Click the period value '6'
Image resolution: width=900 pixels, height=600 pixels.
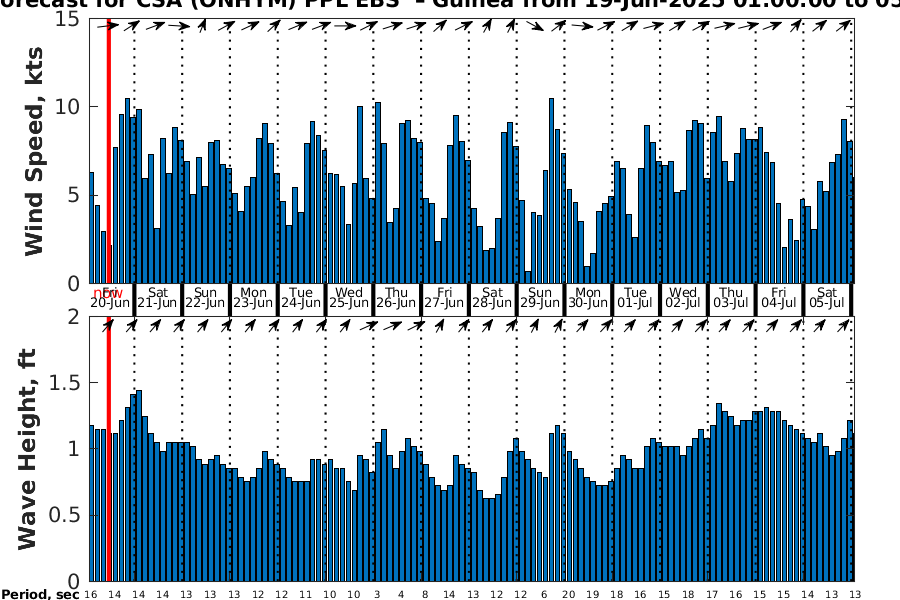(x=544, y=594)
